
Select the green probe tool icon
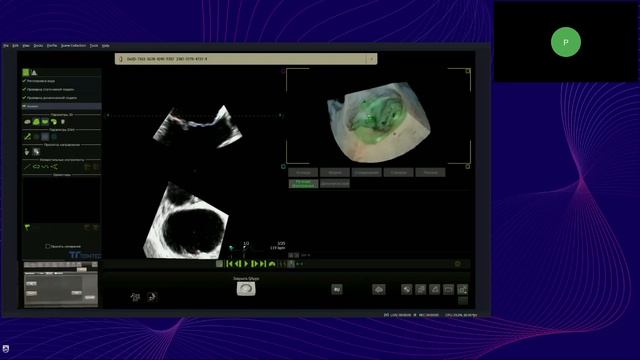coord(27,137)
